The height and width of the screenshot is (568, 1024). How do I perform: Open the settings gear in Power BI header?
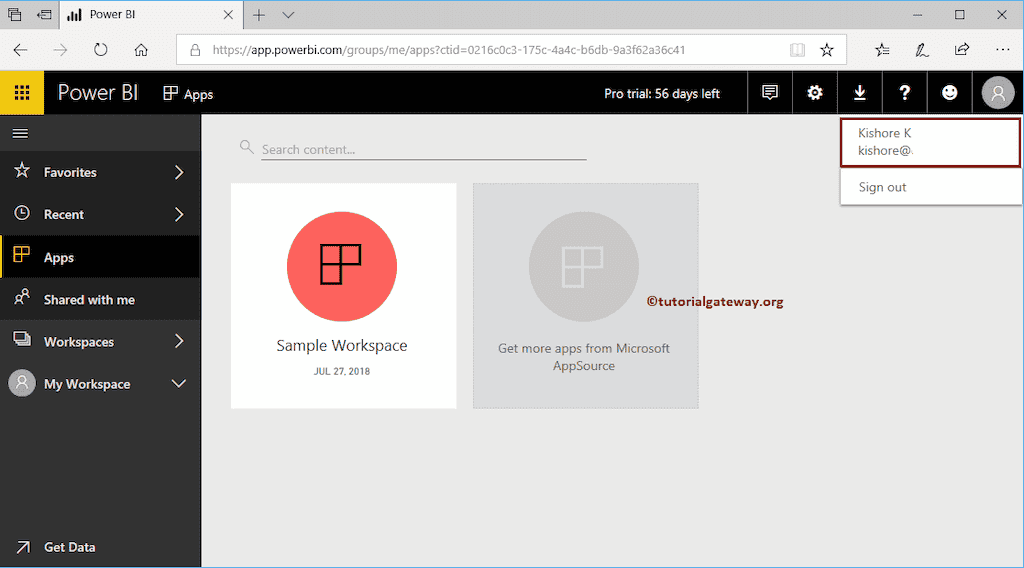coord(814,93)
